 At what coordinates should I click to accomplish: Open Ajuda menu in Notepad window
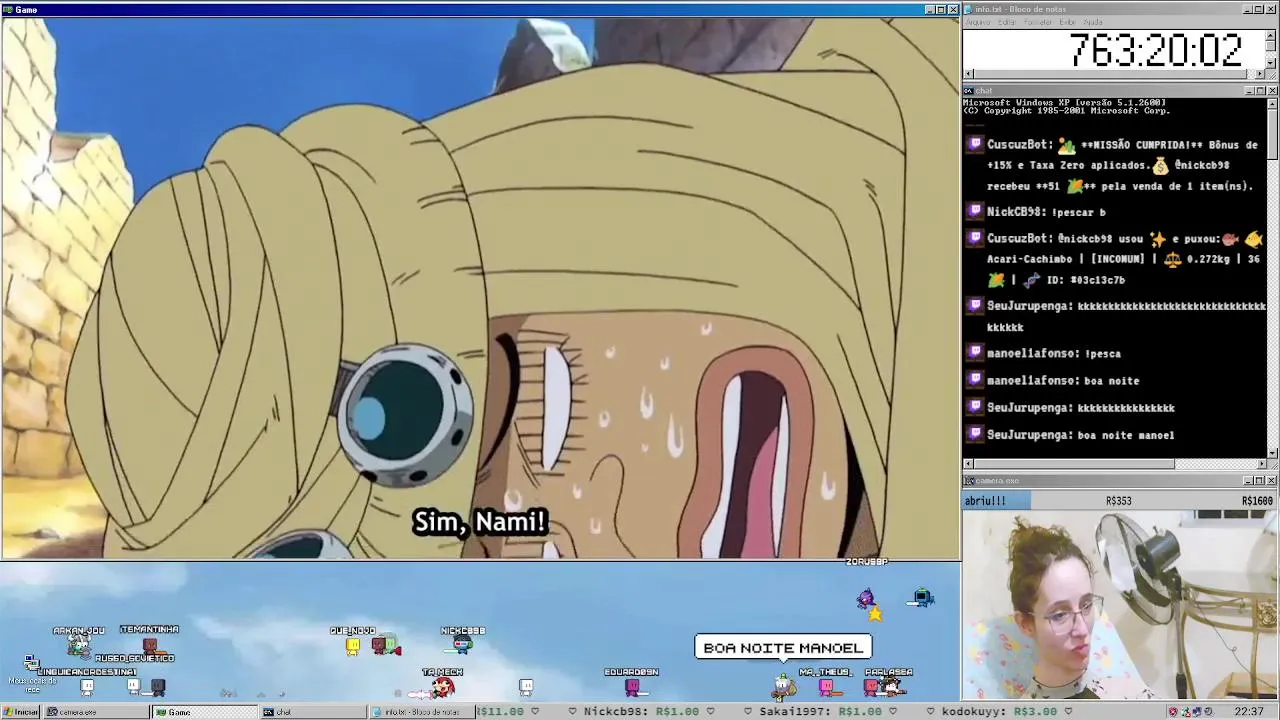coord(1092,22)
